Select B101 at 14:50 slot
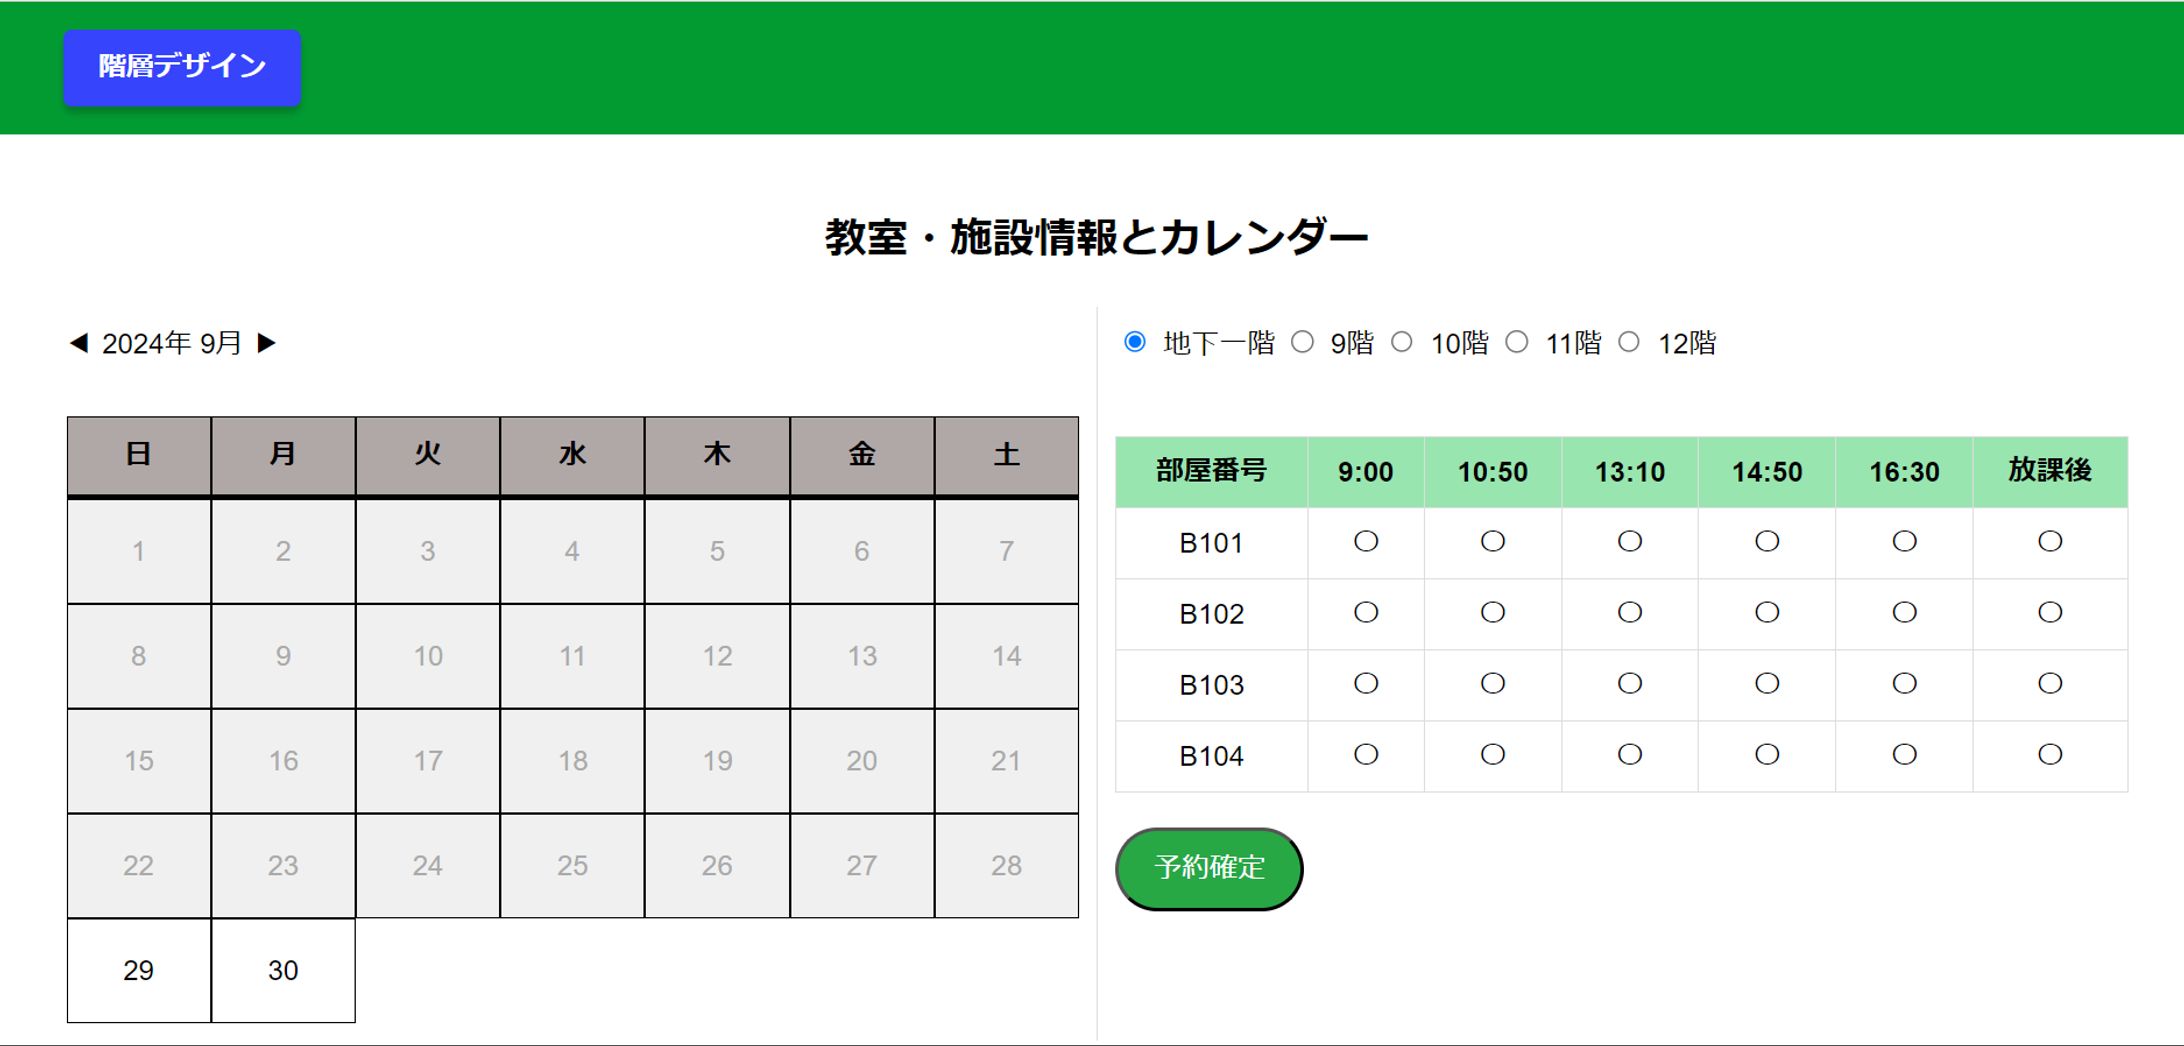Image resolution: width=2184 pixels, height=1046 pixels. (1767, 541)
